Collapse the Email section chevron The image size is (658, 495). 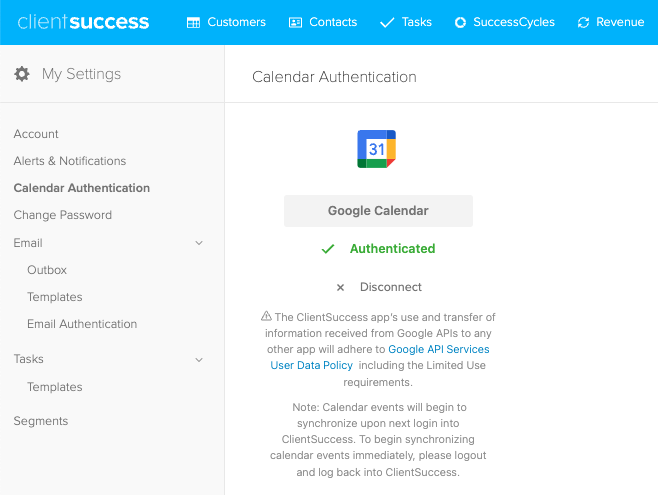point(199,243)
